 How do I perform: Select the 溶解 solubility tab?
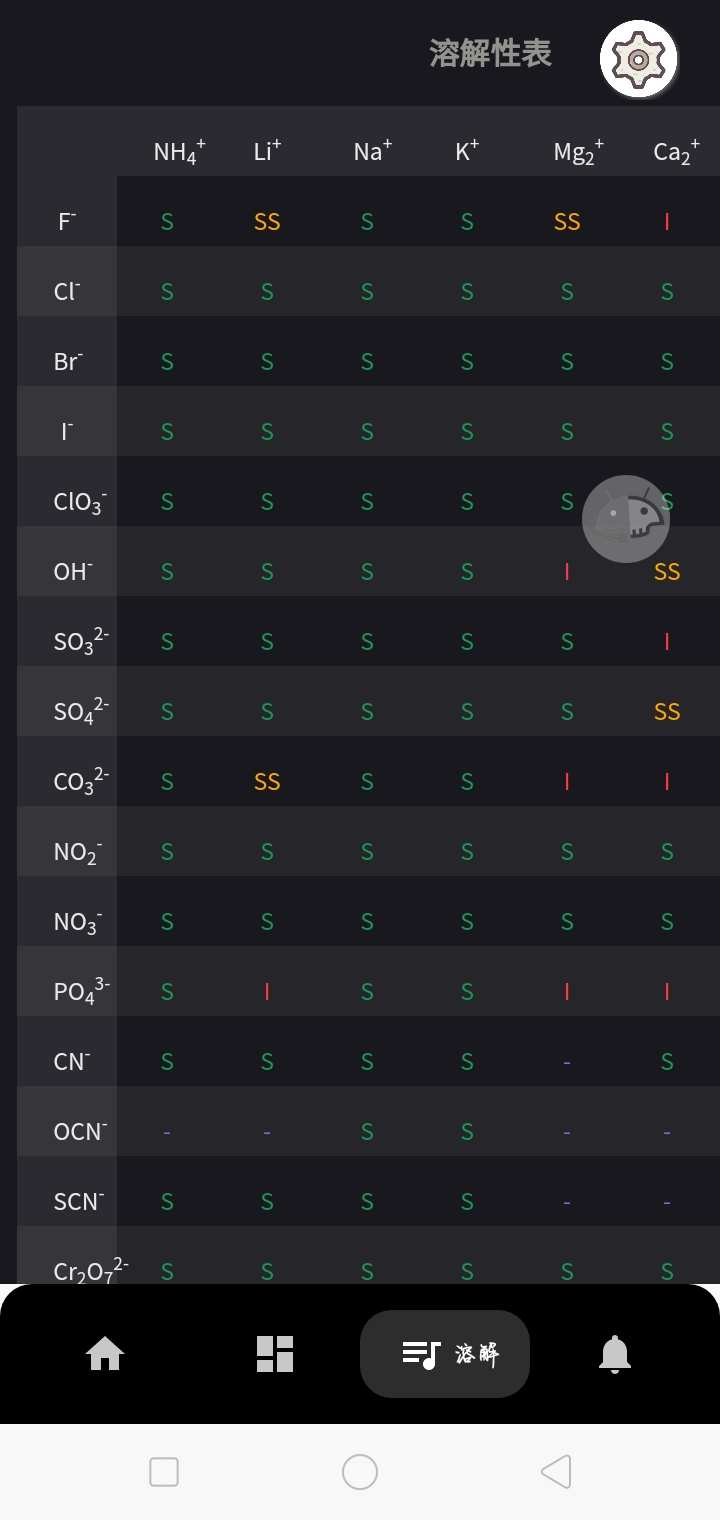point(445,1354)
